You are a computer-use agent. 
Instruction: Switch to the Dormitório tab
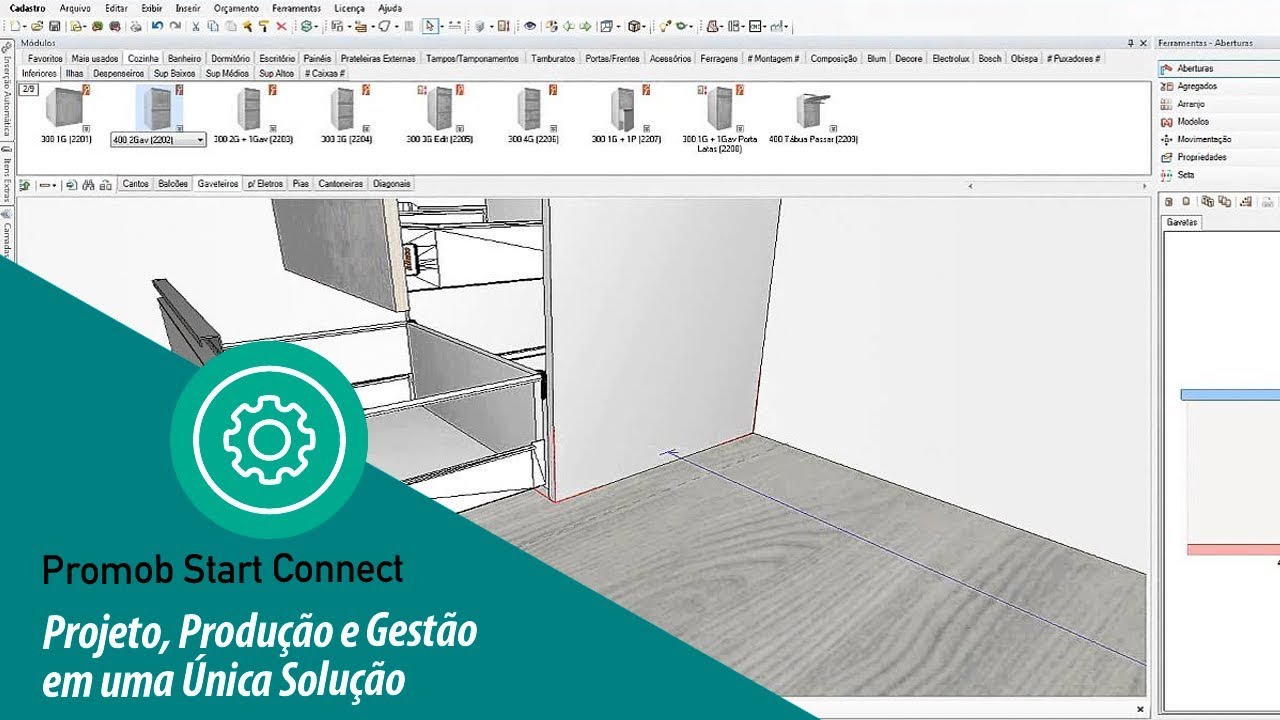(231, 59)
